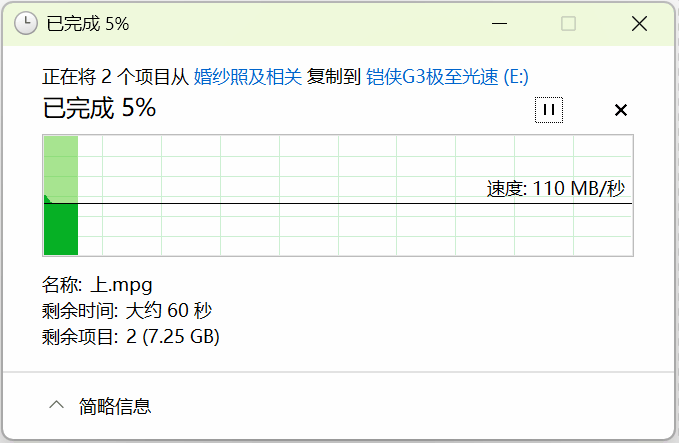Image resolution: width=679 pixels, height=443 pixels.
Task: Pause the file copy operation
Action: point(549,110)
